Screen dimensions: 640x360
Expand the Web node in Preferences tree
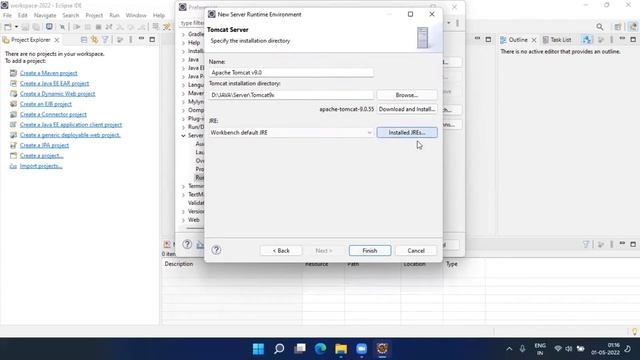pyautogui.click(x=183, y=220)
